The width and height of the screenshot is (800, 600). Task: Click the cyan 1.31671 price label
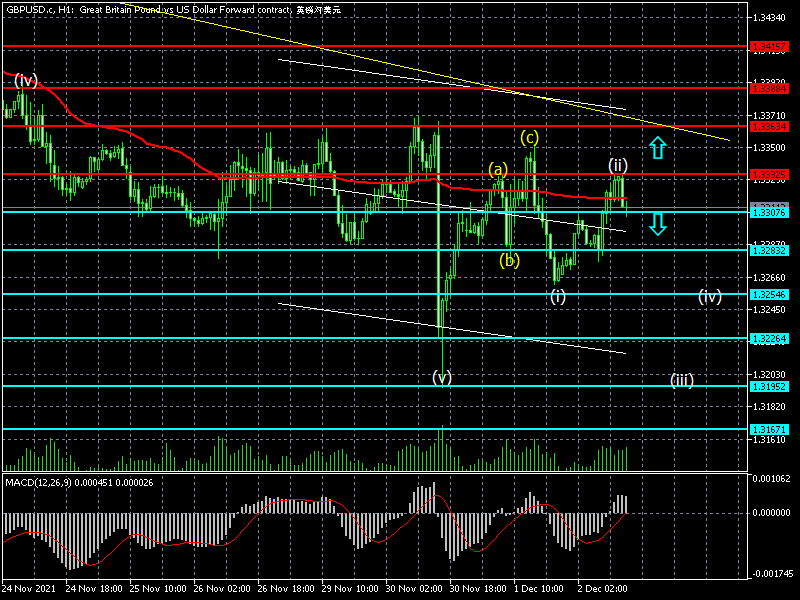coord(769,430)
